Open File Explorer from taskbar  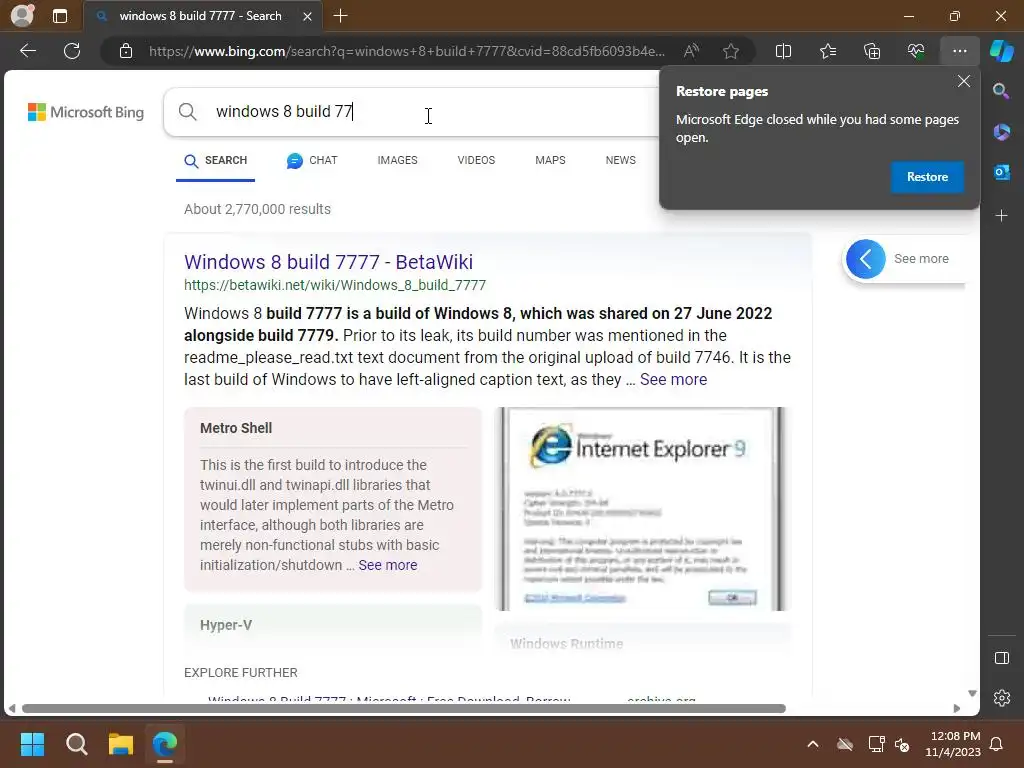(x=121, y=744)
